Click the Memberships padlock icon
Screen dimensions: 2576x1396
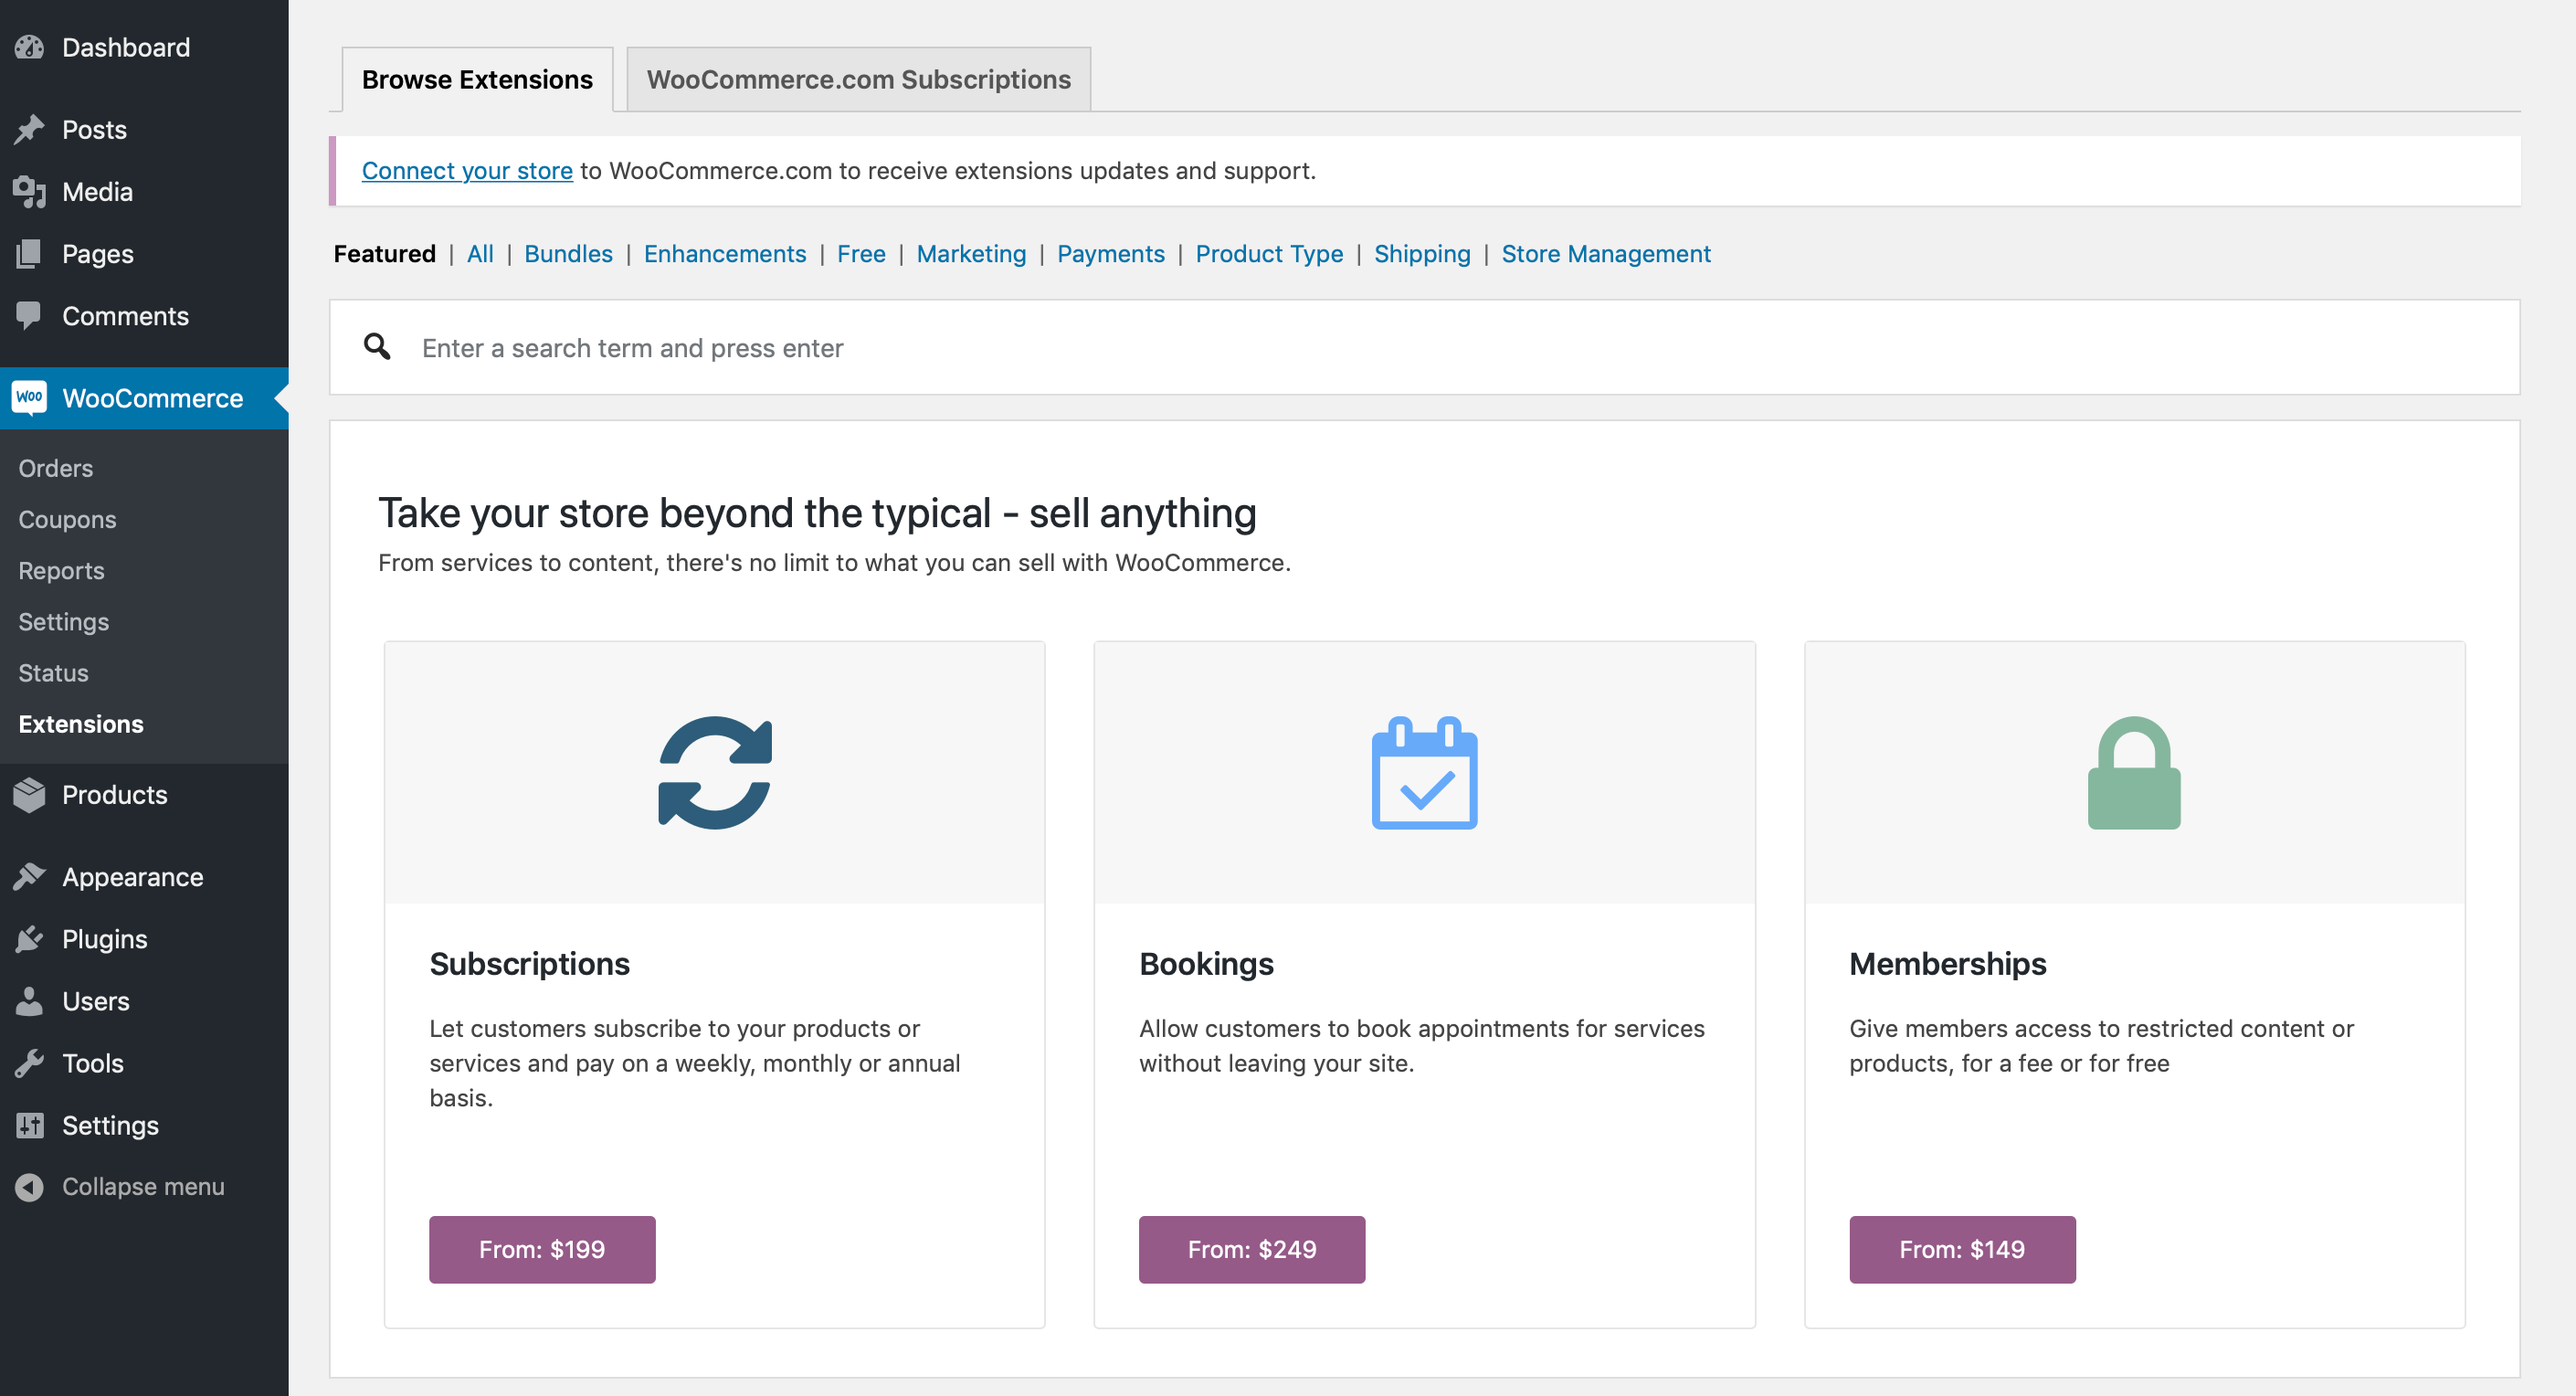click(x=2133, y=772)
